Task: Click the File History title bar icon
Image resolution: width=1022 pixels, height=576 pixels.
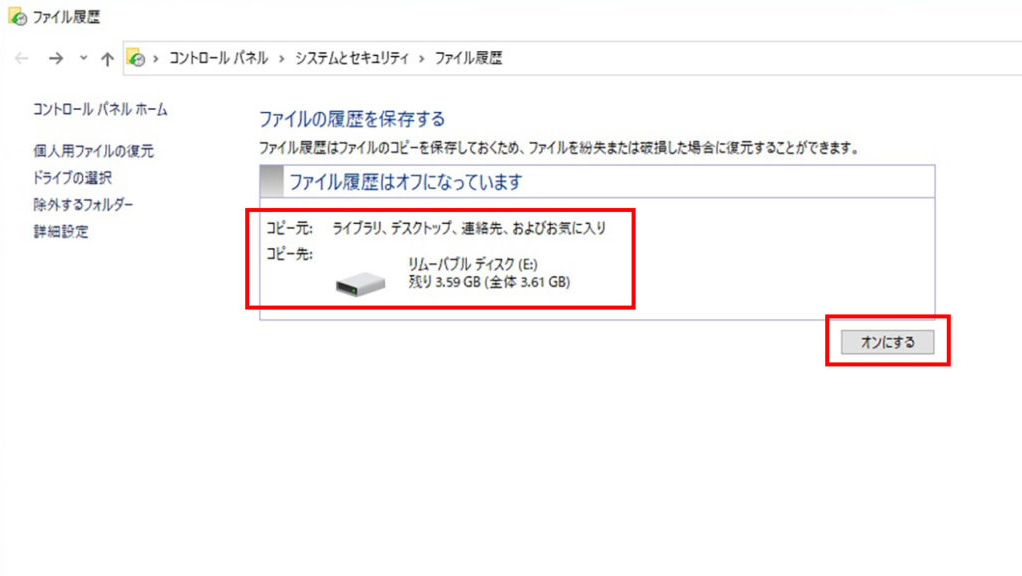Action: tap(18, 17)
